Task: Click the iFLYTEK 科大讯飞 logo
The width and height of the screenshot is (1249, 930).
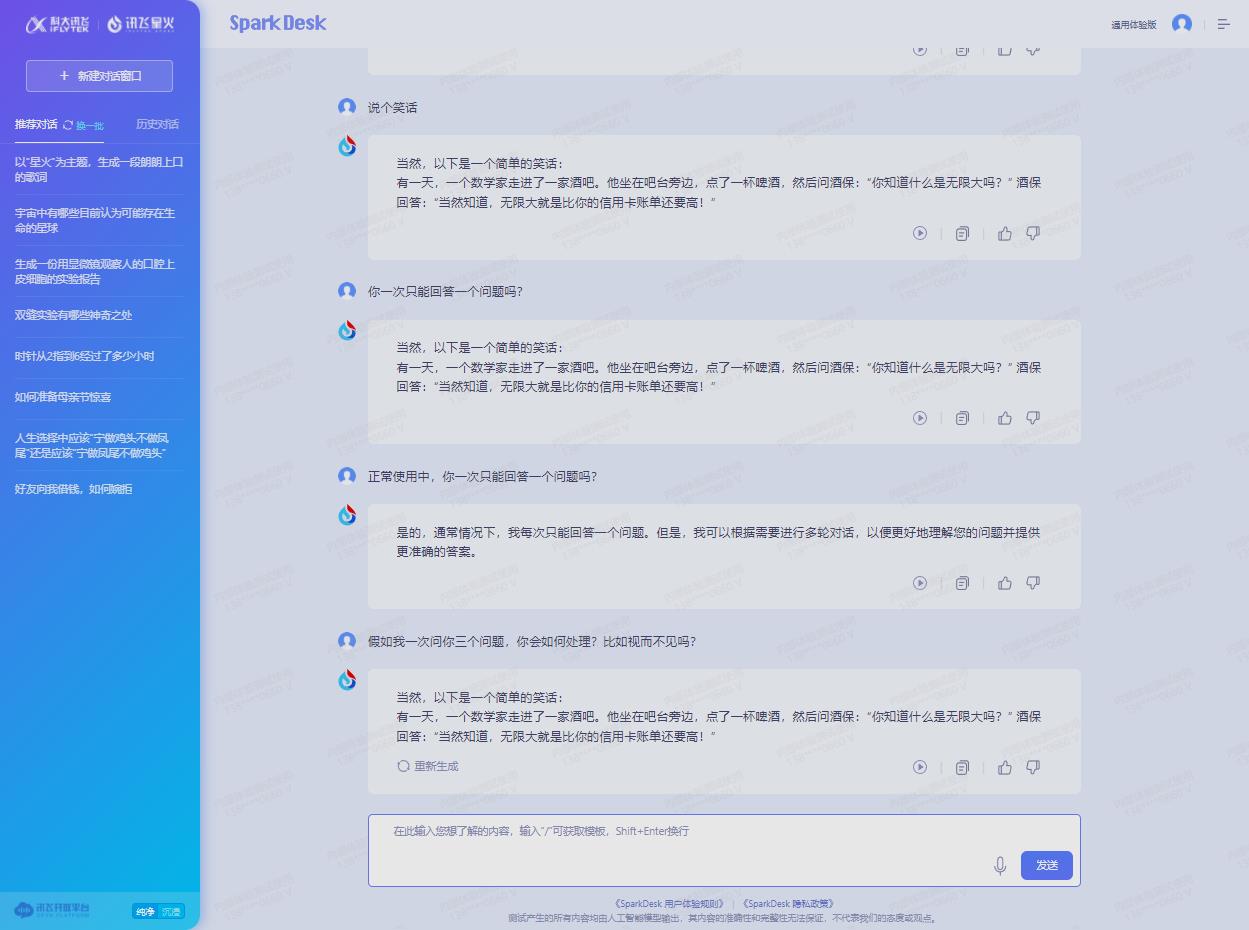Action: (x=59, y=24)
